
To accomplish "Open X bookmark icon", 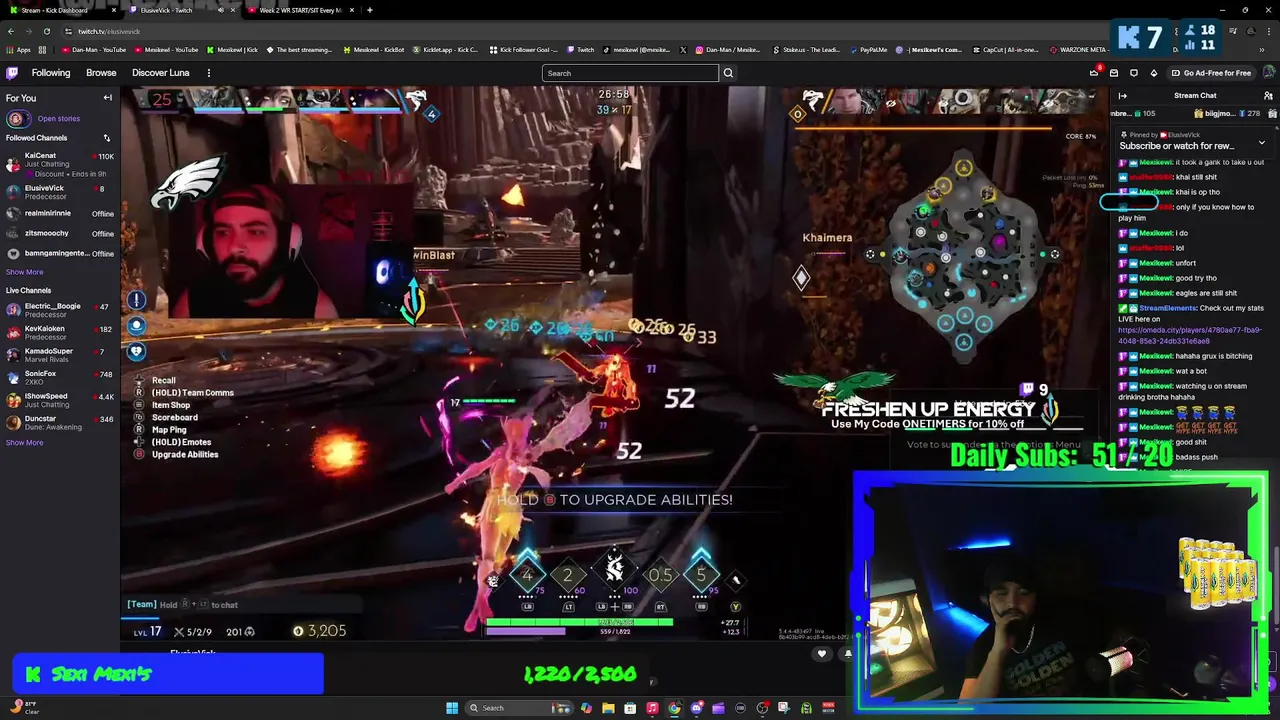I will click(x=684, y=49).
